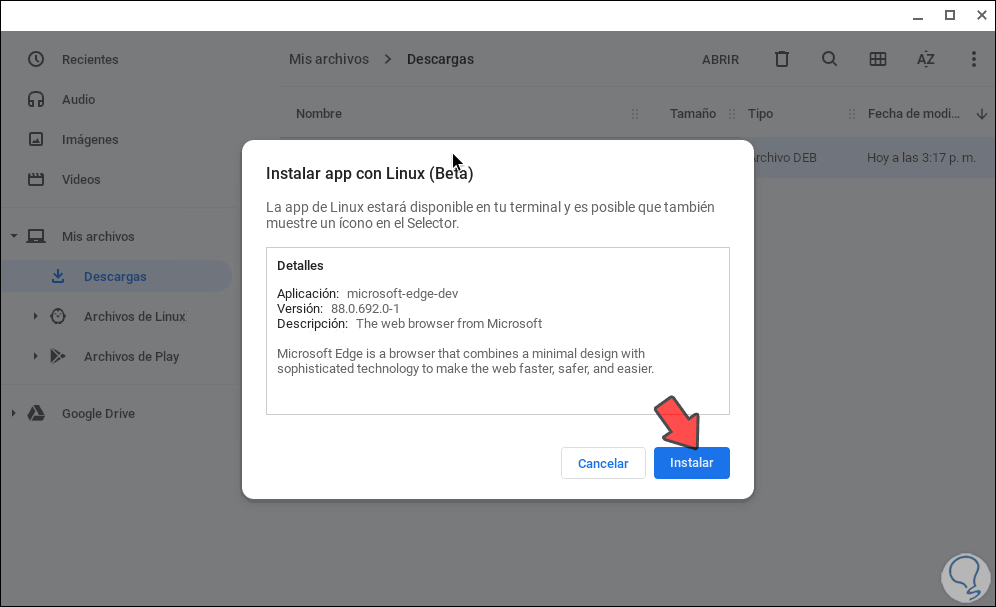Click 'microsoft-edge-dev' application name
The image size is (996, 607).
pos(402,293)
